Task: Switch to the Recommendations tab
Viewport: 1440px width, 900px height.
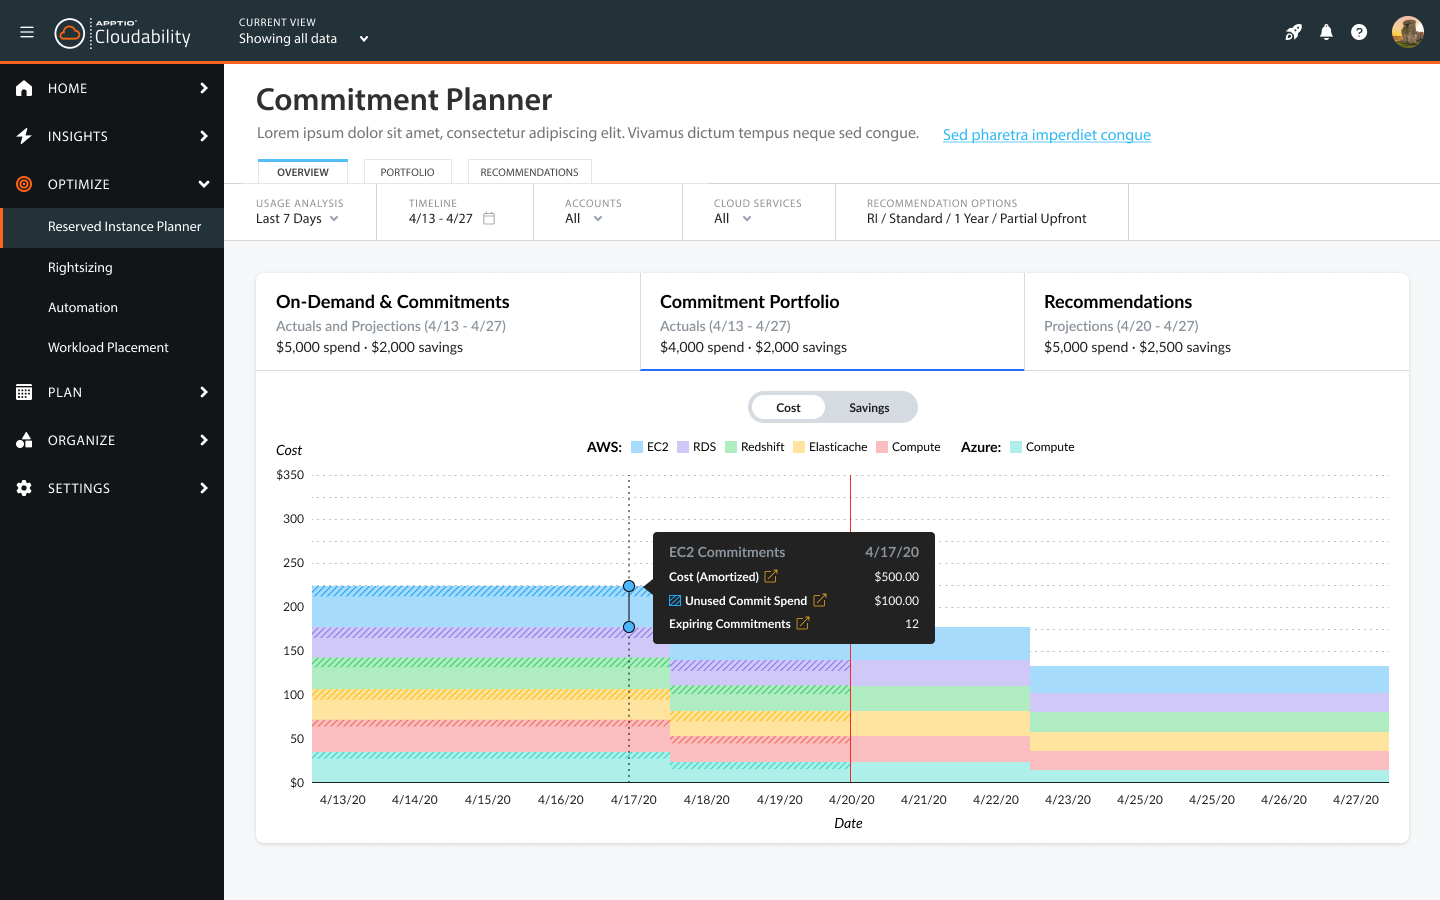Action: click(x=529, y=172)
